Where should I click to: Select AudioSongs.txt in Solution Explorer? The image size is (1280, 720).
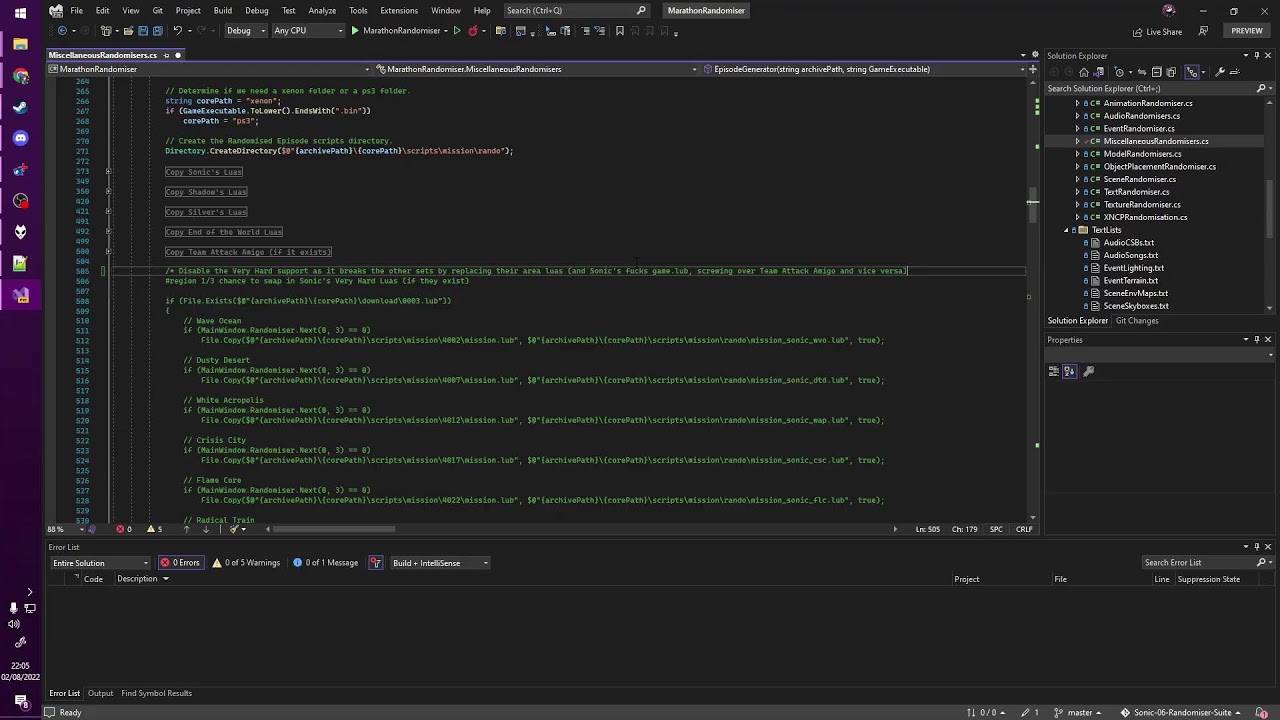[1130, 255]
